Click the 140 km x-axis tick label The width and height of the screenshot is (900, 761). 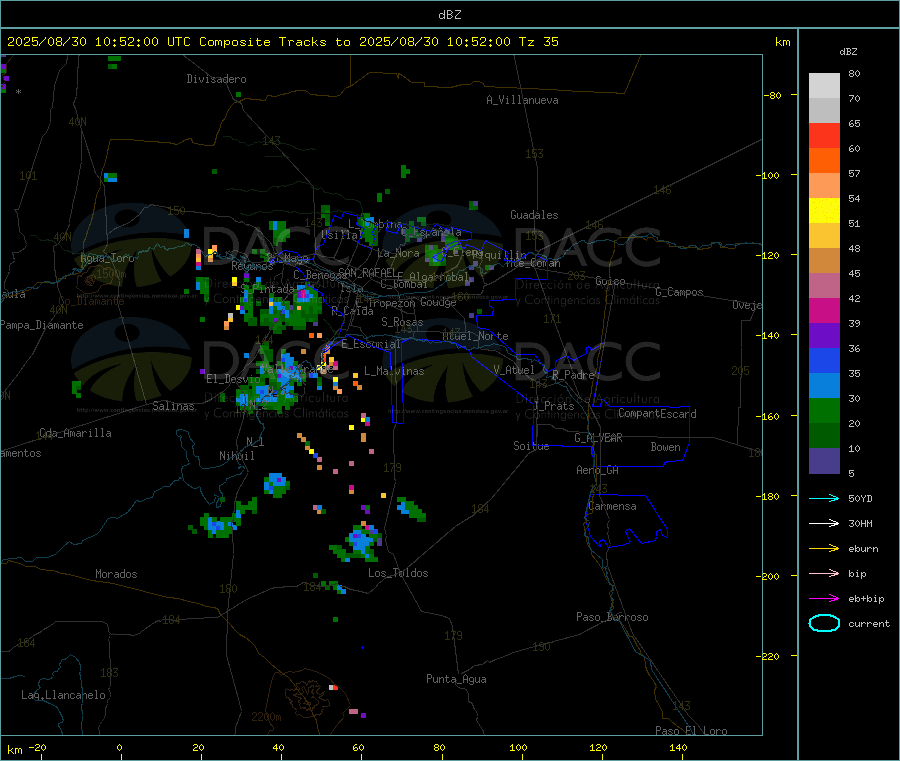678,747
